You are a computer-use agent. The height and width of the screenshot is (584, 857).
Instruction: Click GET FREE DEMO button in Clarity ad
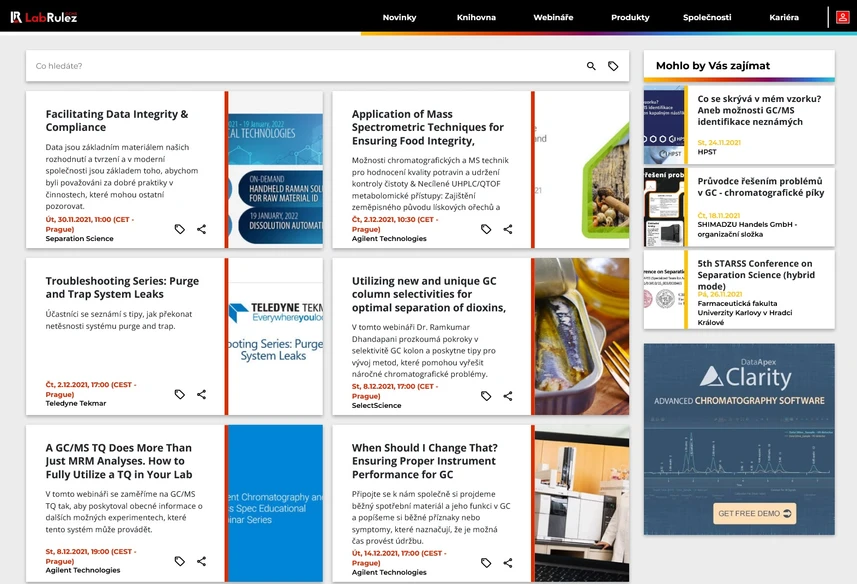click(x=754, y=514)
